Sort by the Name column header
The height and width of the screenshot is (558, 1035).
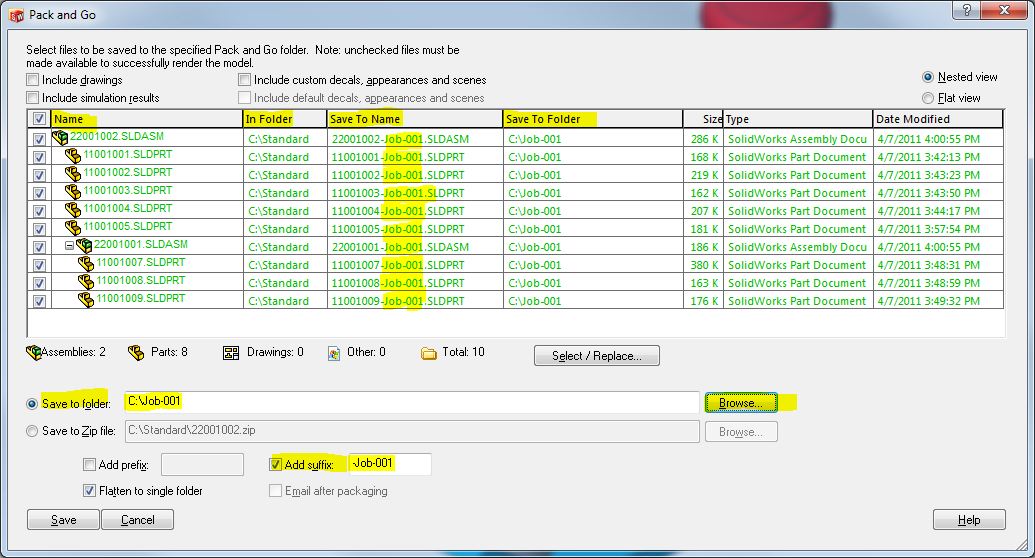coord(146,119)
